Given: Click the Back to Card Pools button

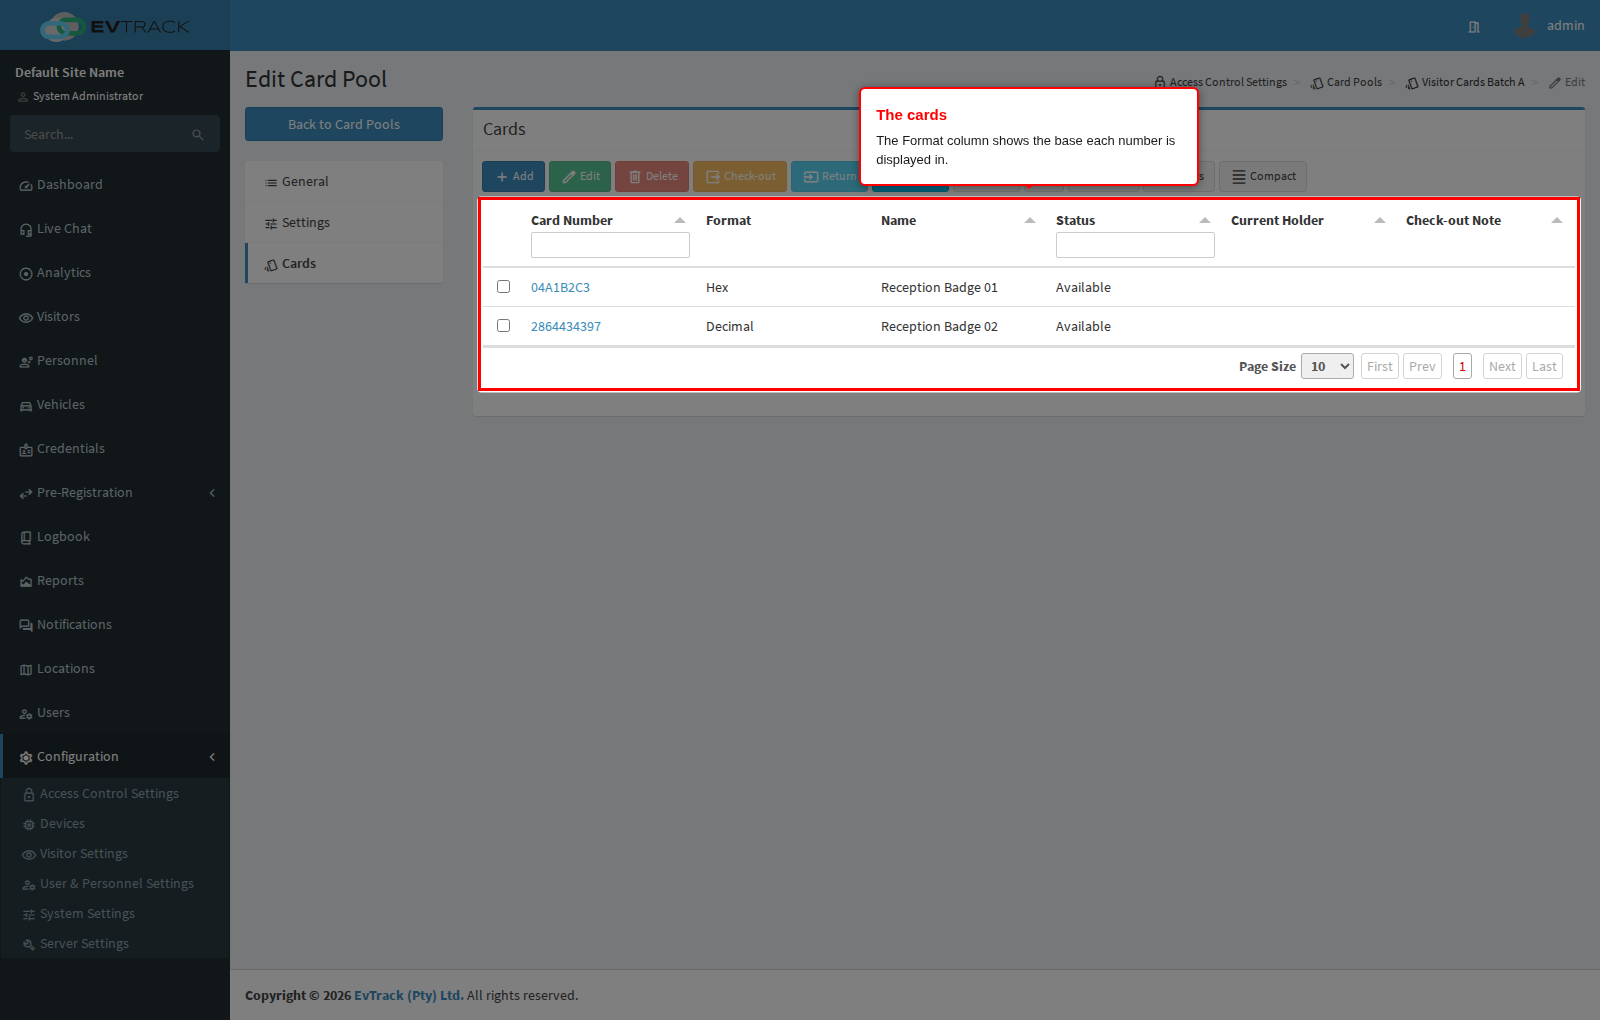Looking at the screenshot, I should (x=344, y=125).
